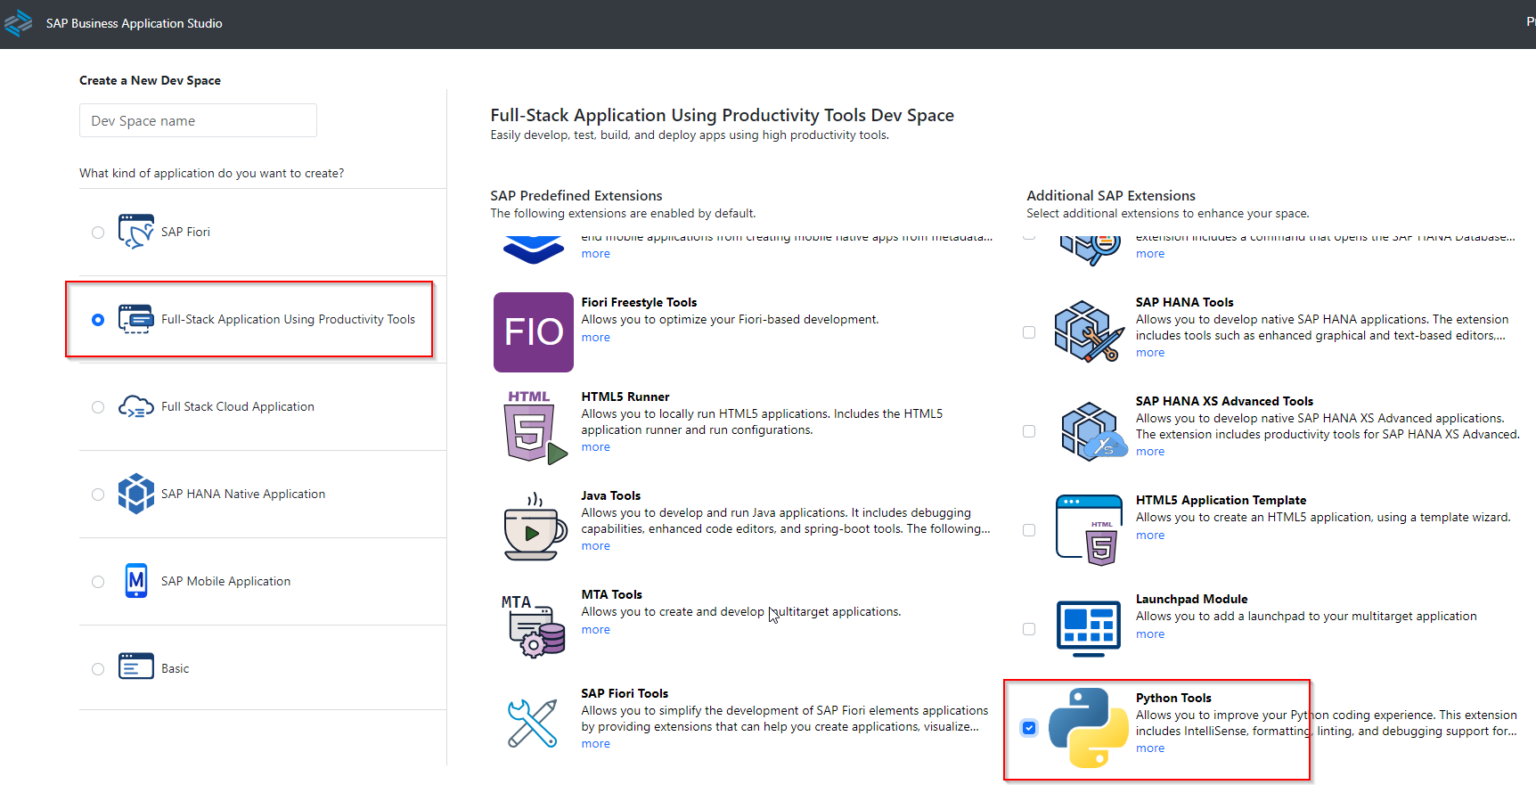Click more under SAP HANA XS Advanced Tools
The width and height of the screenshot is (1536, 785).
(1150, 451)
